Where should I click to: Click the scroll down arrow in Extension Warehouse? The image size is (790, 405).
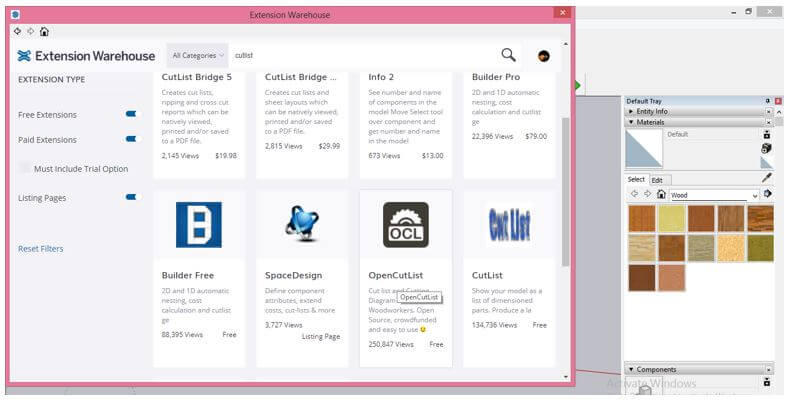pos(565,377)
